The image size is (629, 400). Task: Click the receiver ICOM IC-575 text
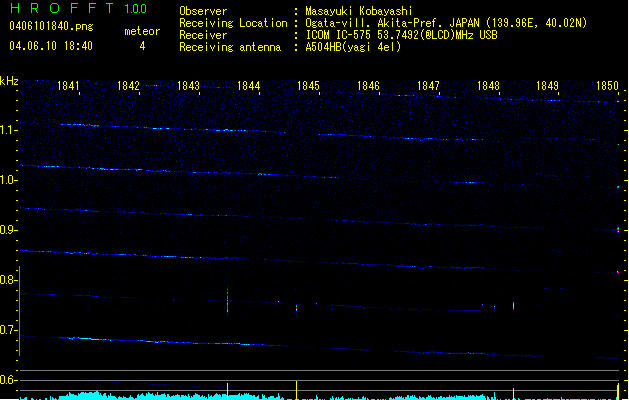tap(401, 35)
